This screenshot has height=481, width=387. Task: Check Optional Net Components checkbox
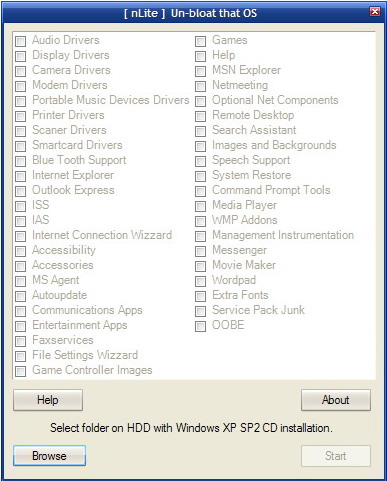(200, 101)
